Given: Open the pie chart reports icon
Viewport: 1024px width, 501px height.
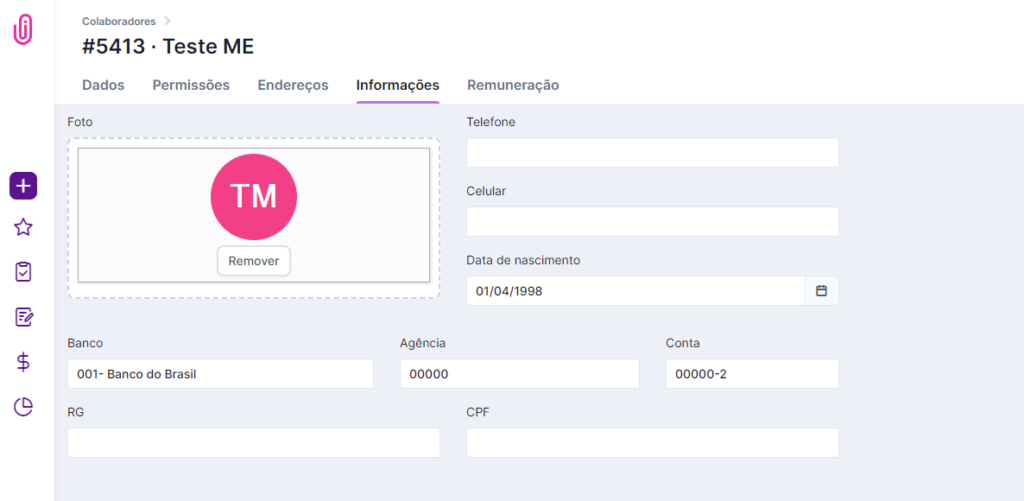Looking at the screenshot, I should click(23, 407).
